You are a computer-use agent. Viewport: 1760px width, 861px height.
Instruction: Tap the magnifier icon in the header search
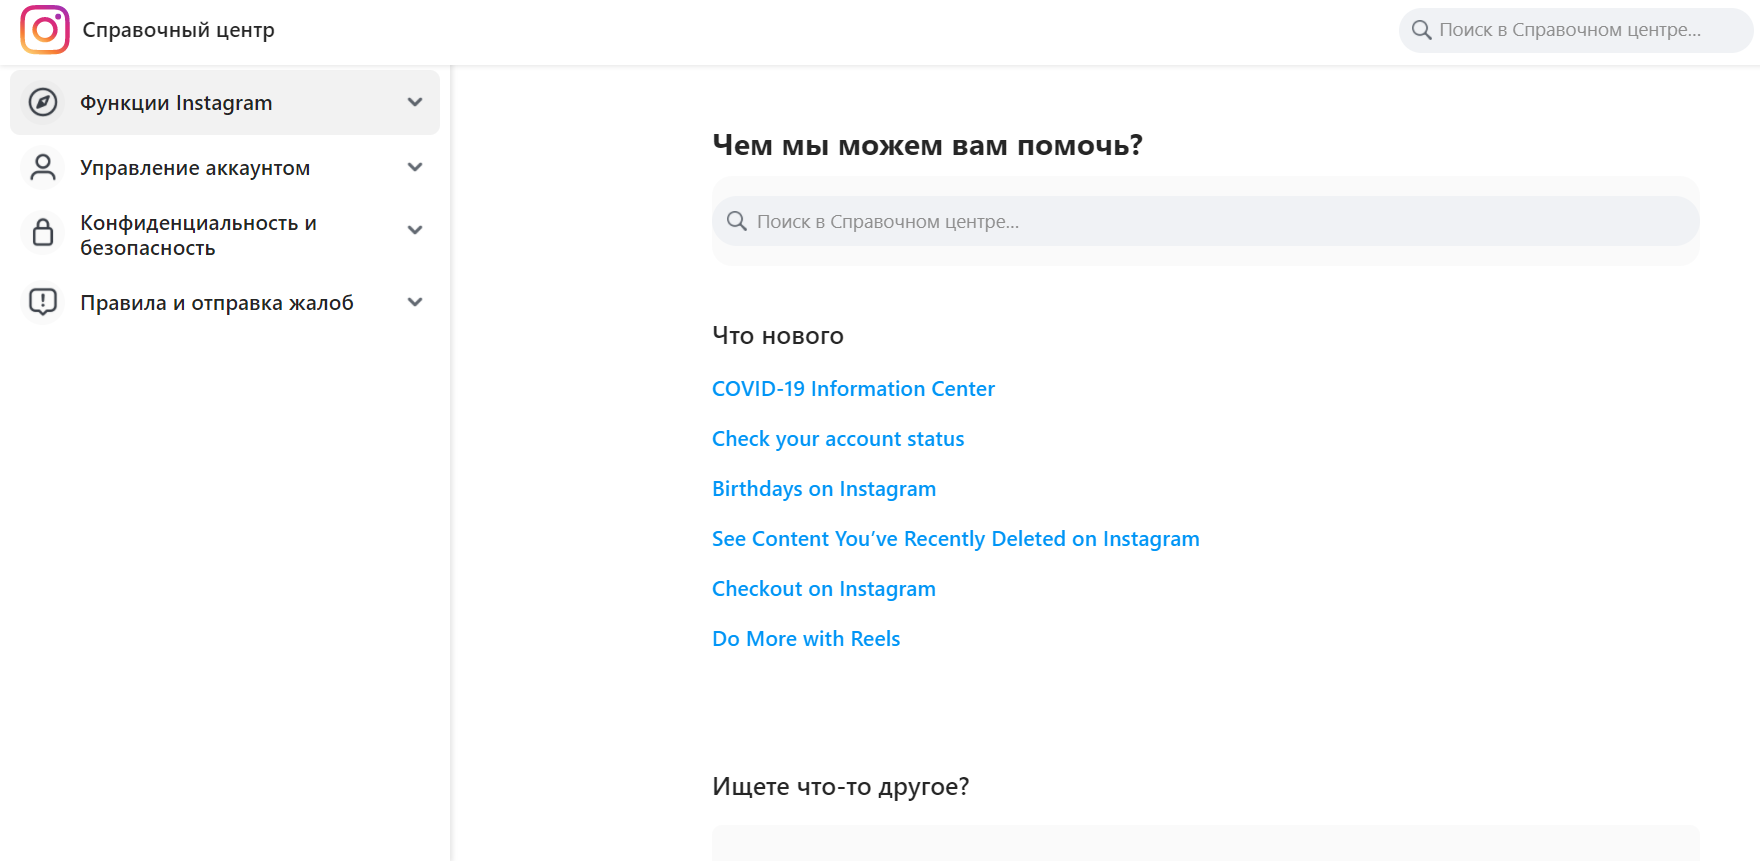coord(1421,30)
